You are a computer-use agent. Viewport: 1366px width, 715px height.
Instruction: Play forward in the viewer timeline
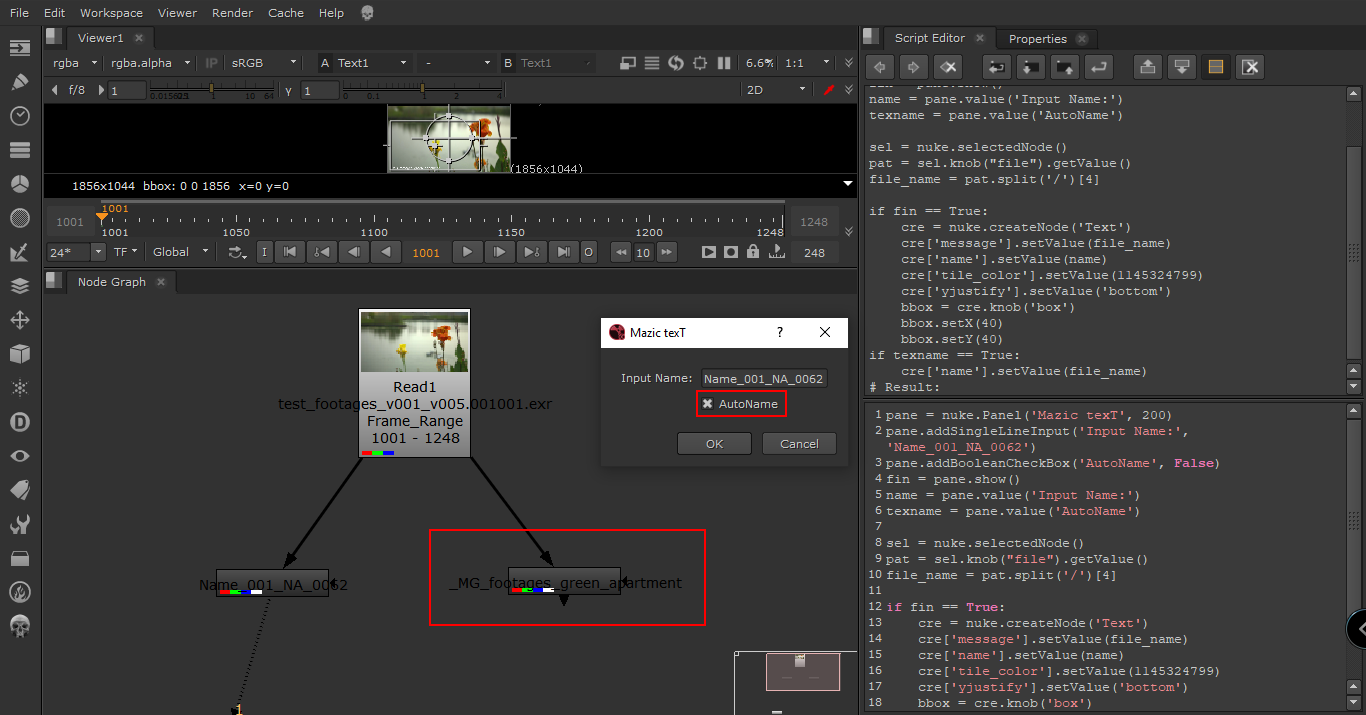[467, 252]
